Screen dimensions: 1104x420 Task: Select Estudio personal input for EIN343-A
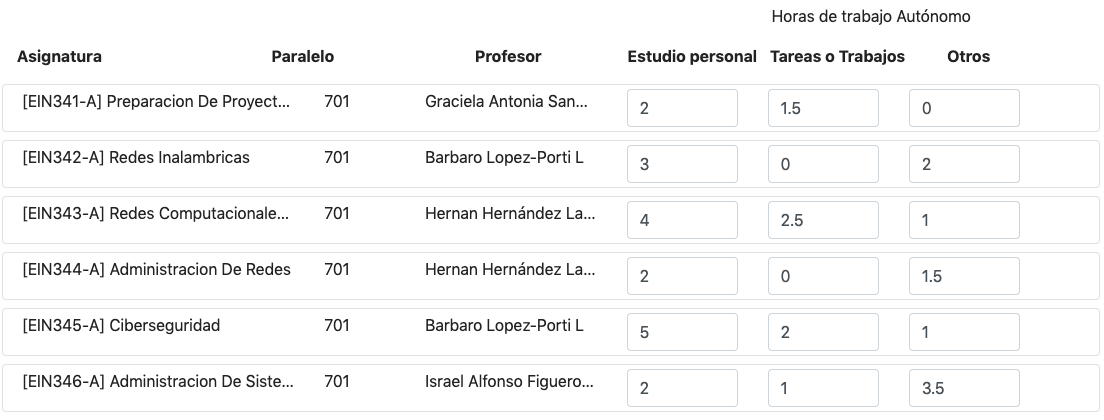click(682, 220)
